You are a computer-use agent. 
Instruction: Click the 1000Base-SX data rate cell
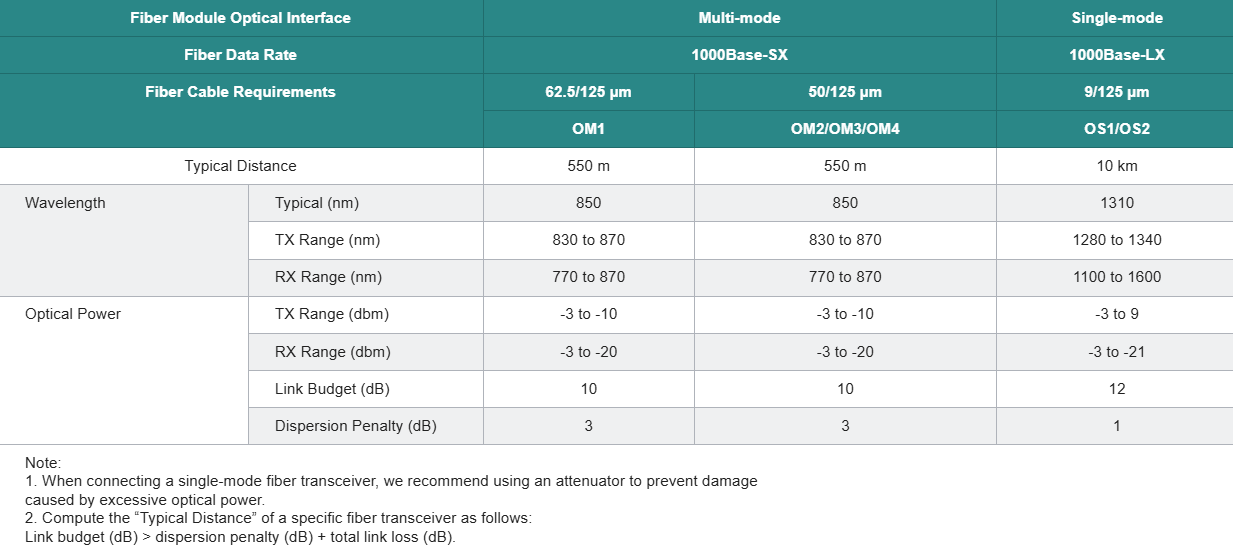point(739,55)
